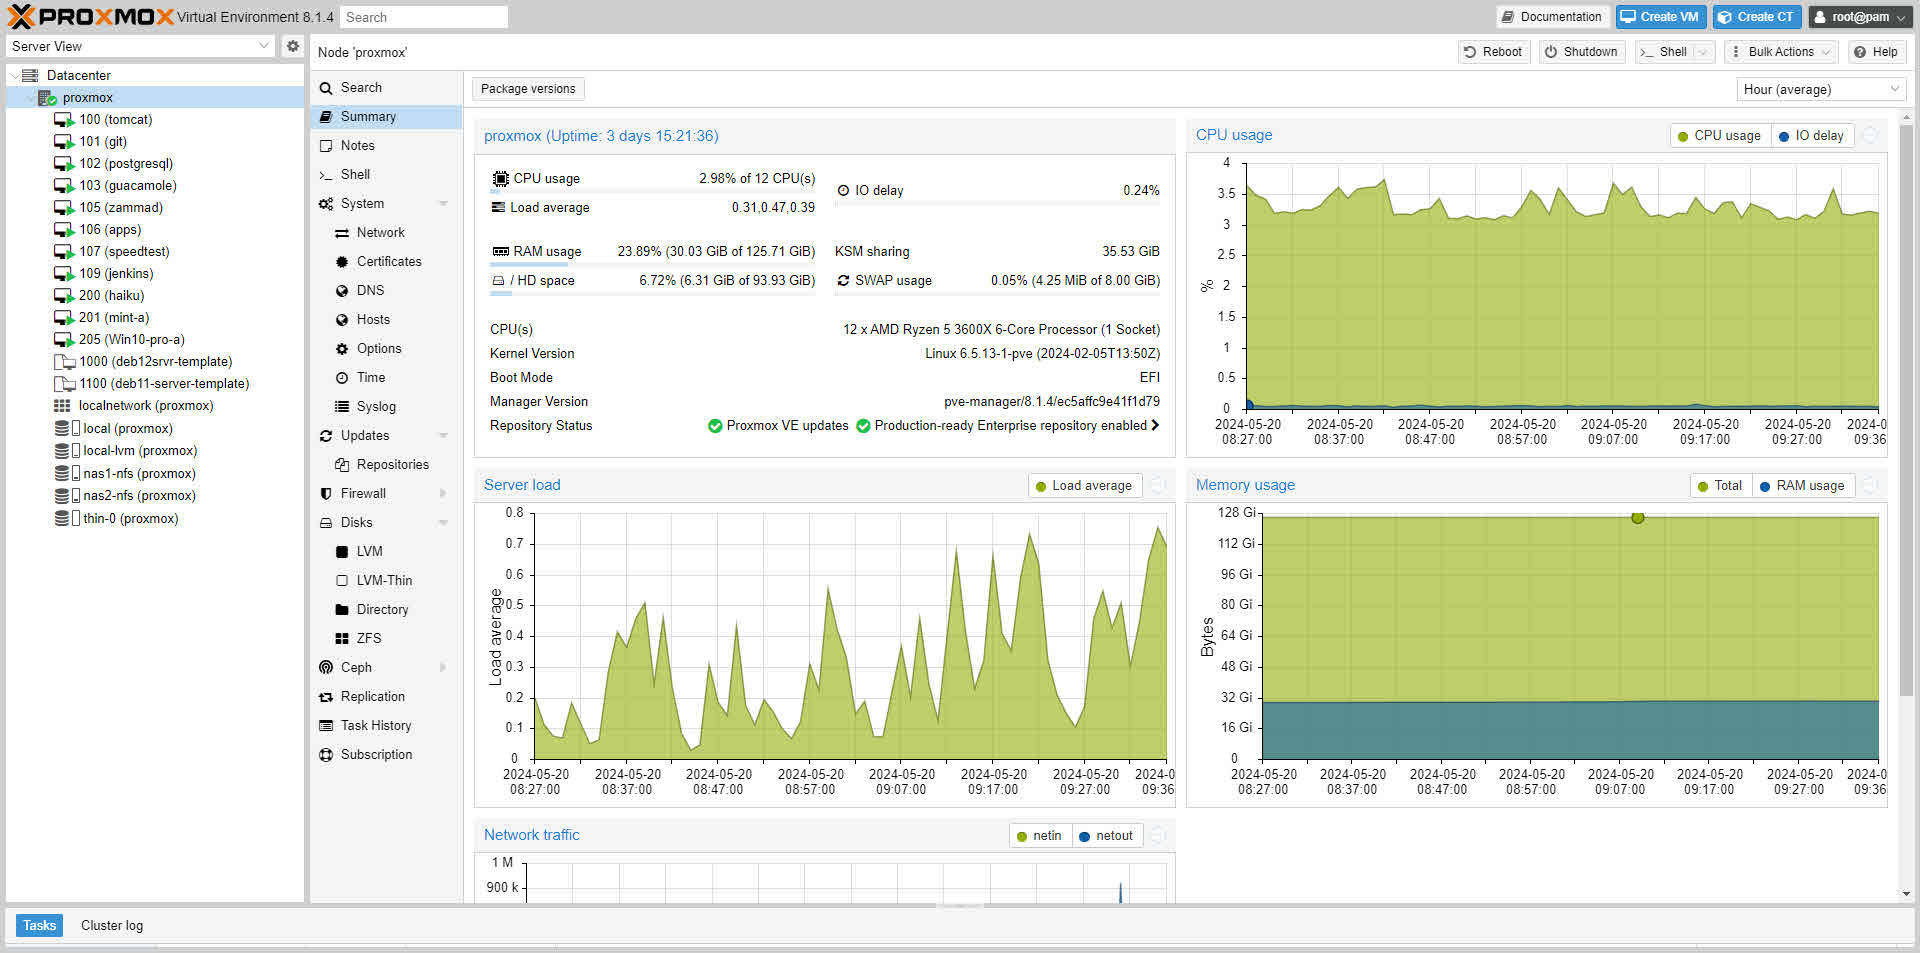Click the nas1-nfs storage icon
The image size is (1920, 953).
pyautogui.click(x=64, y=473)
